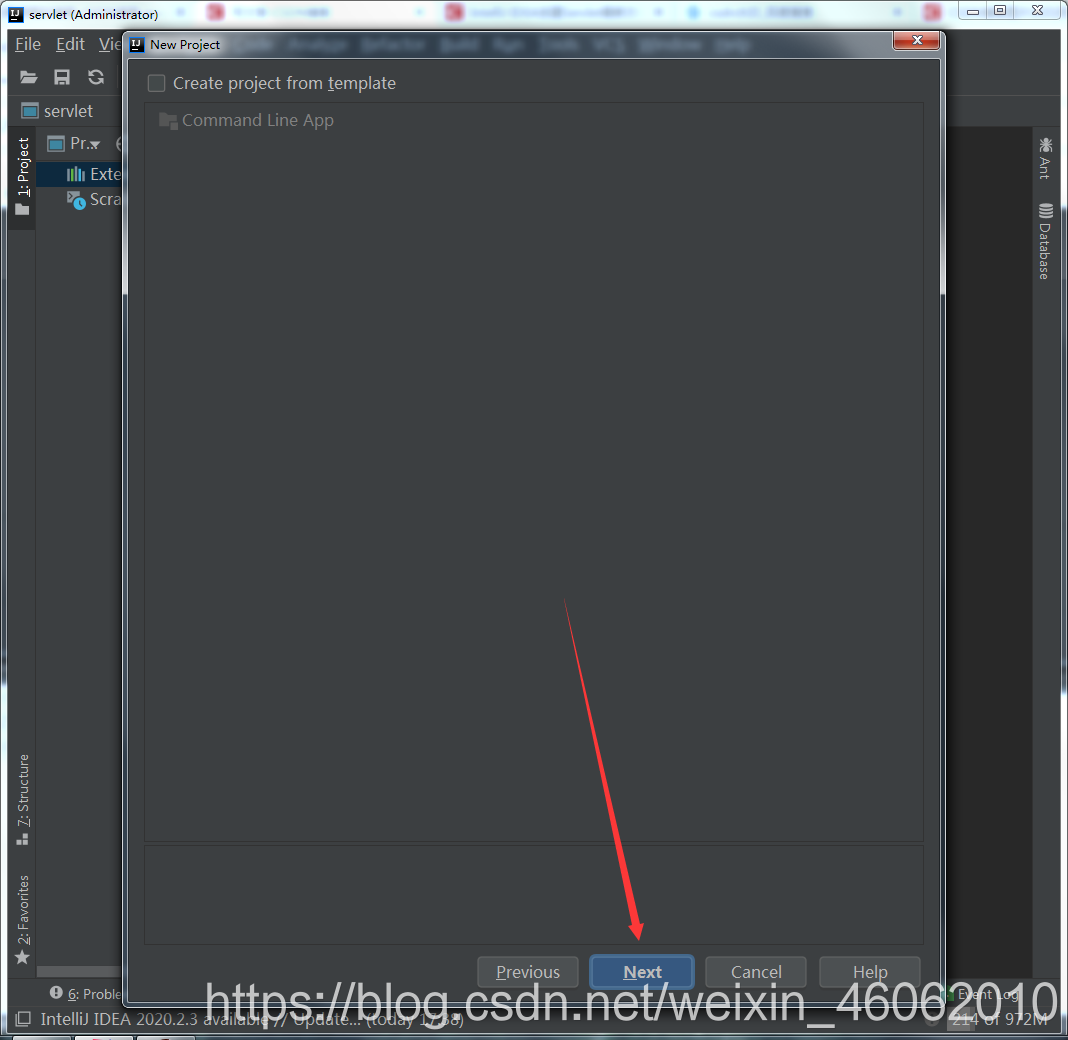The height and width of the screenshot is (1040, 1068).
Task: Click the tool window quick access icon
Action: coord(23,1019)
